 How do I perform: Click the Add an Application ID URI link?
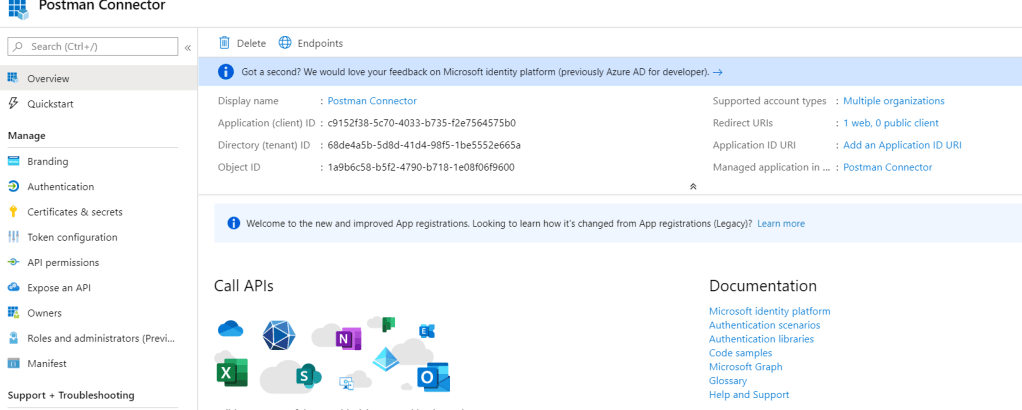(902, 145)
